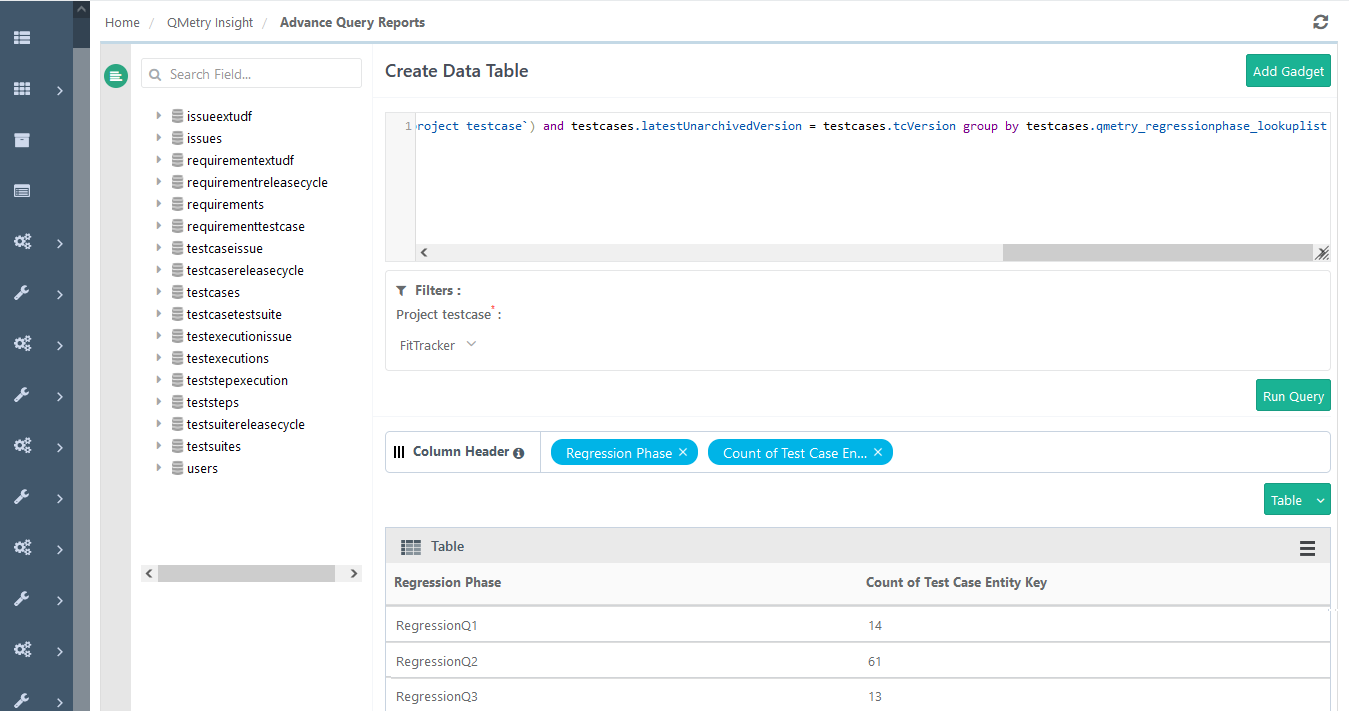Image resolution: width=1349 pixels, height=711 pixels.
Task: Select the RegressionQ3 cell
Action: tap(437, 697)
